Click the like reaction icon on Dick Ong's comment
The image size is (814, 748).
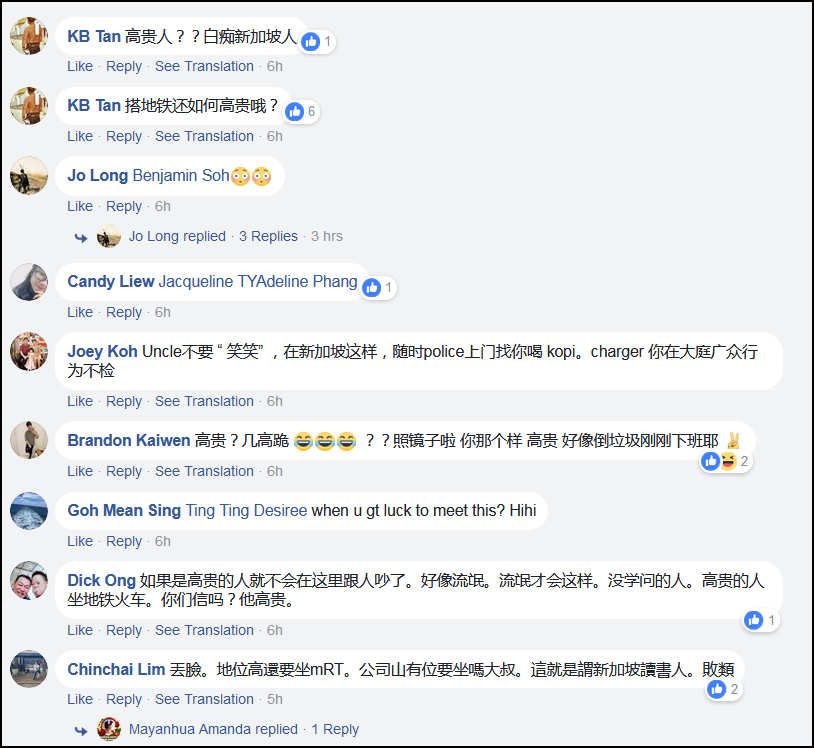(754, 620)
